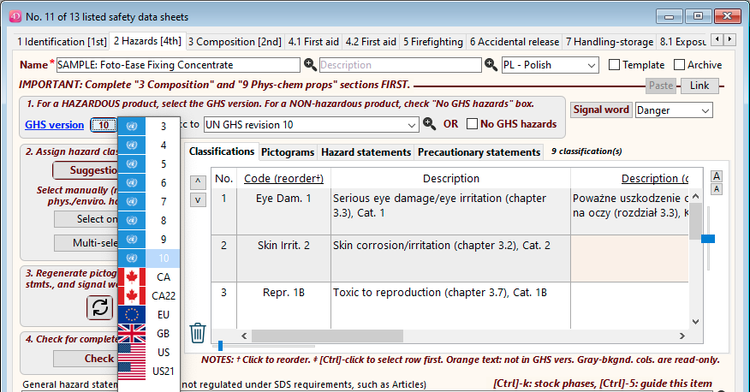Move row up with the ^ button
This screenshot has height=392, width=750.
[x=198, y=182]
